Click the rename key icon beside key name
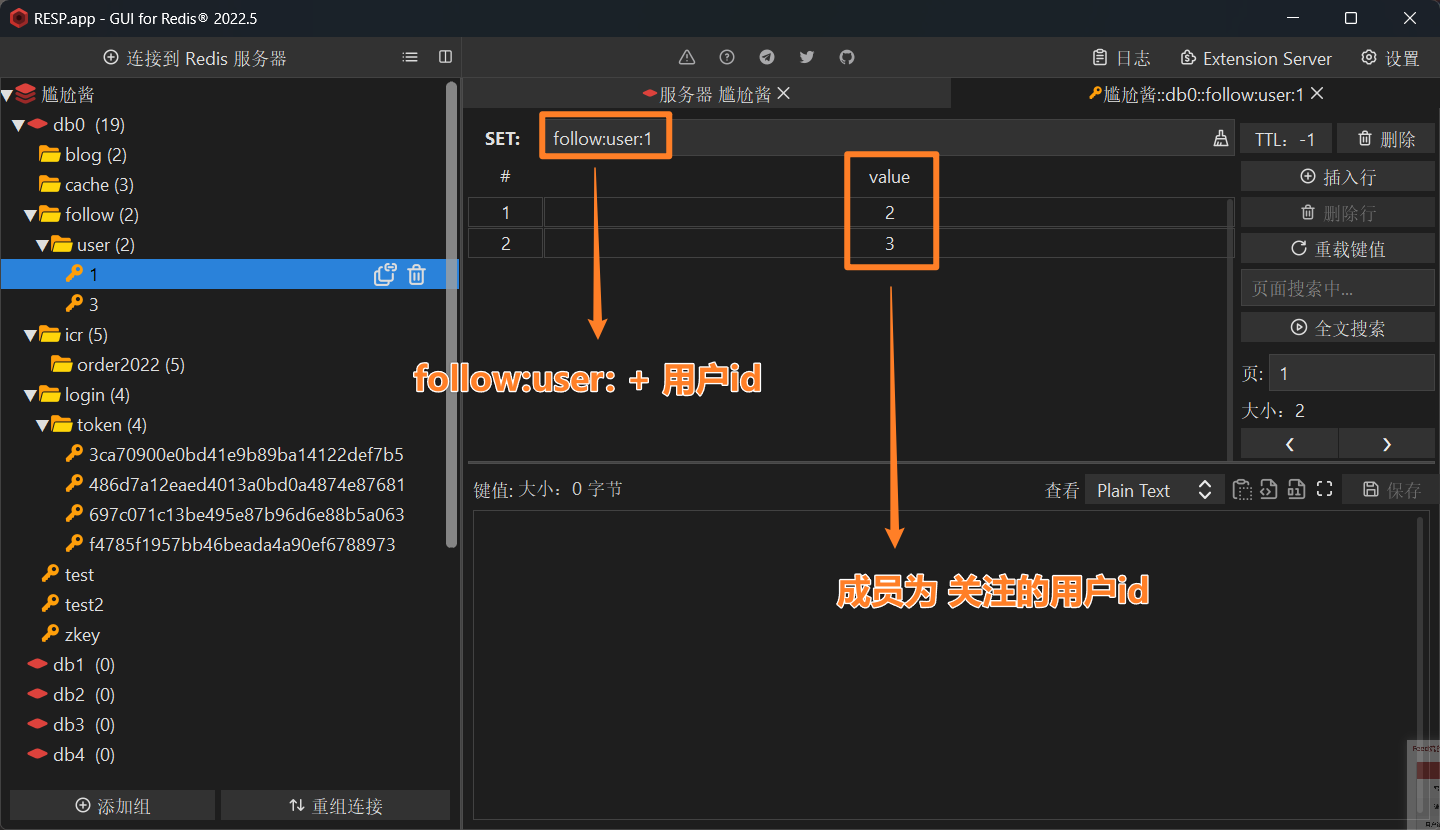Screen dimensions: 1440x830 (1221, 139)
